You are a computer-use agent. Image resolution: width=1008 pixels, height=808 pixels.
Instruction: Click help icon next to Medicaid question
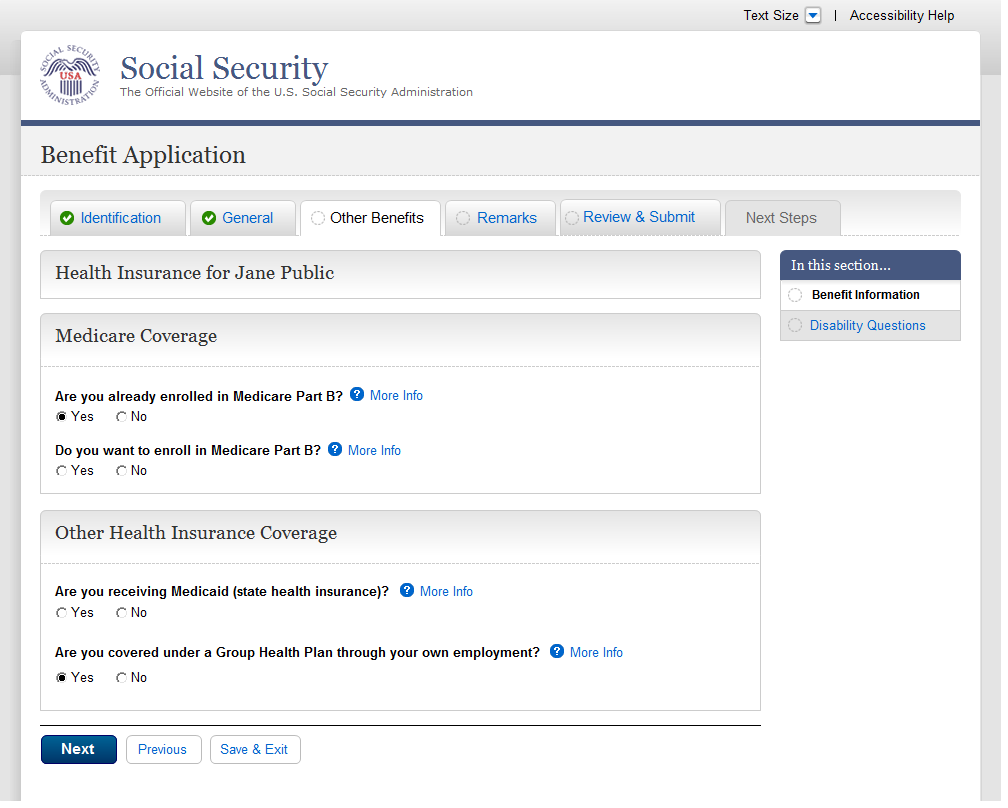pyautogui.click(x=407, y=591)
